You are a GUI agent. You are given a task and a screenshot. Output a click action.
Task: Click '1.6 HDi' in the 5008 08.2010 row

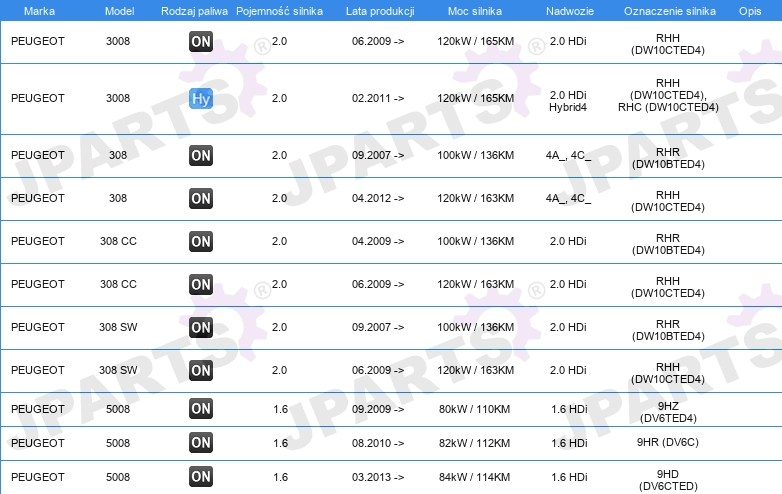[569, 443]
